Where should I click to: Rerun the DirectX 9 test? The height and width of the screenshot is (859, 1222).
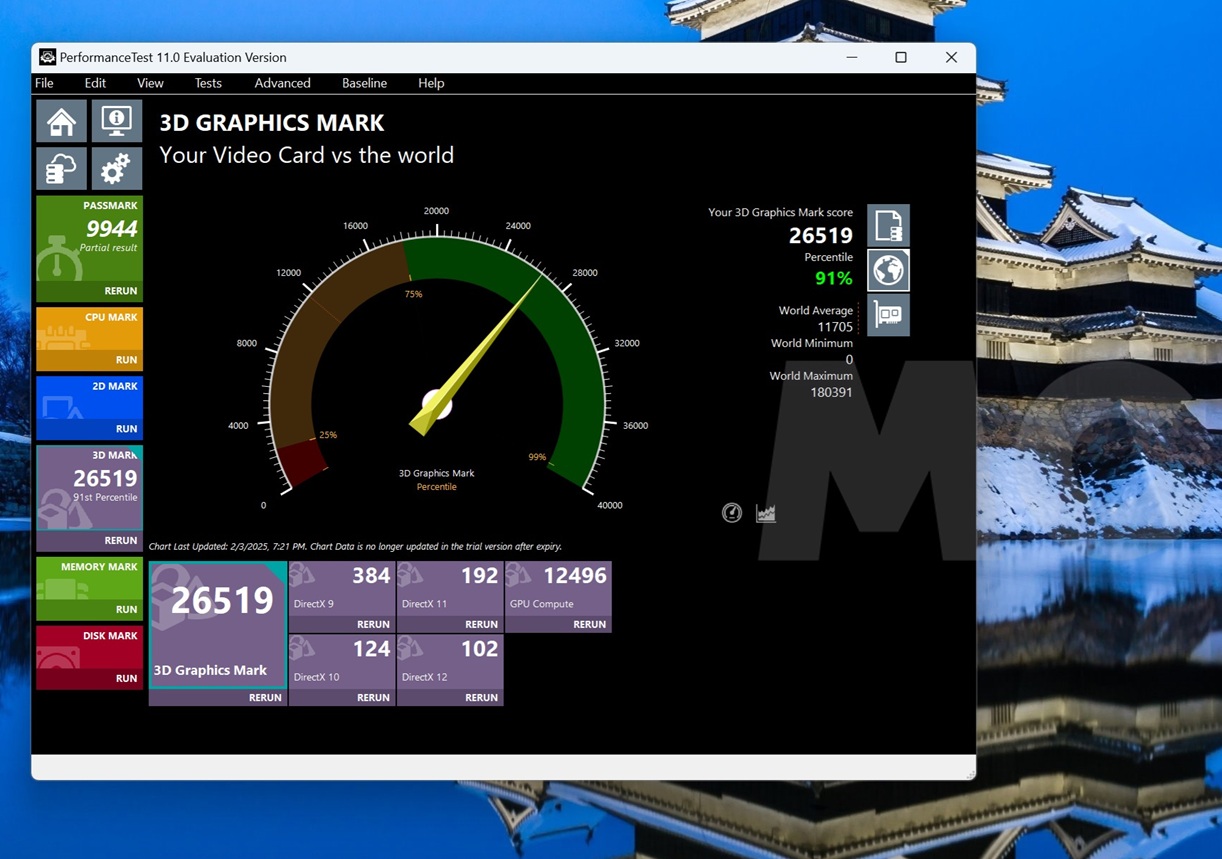tap(373, 624)
